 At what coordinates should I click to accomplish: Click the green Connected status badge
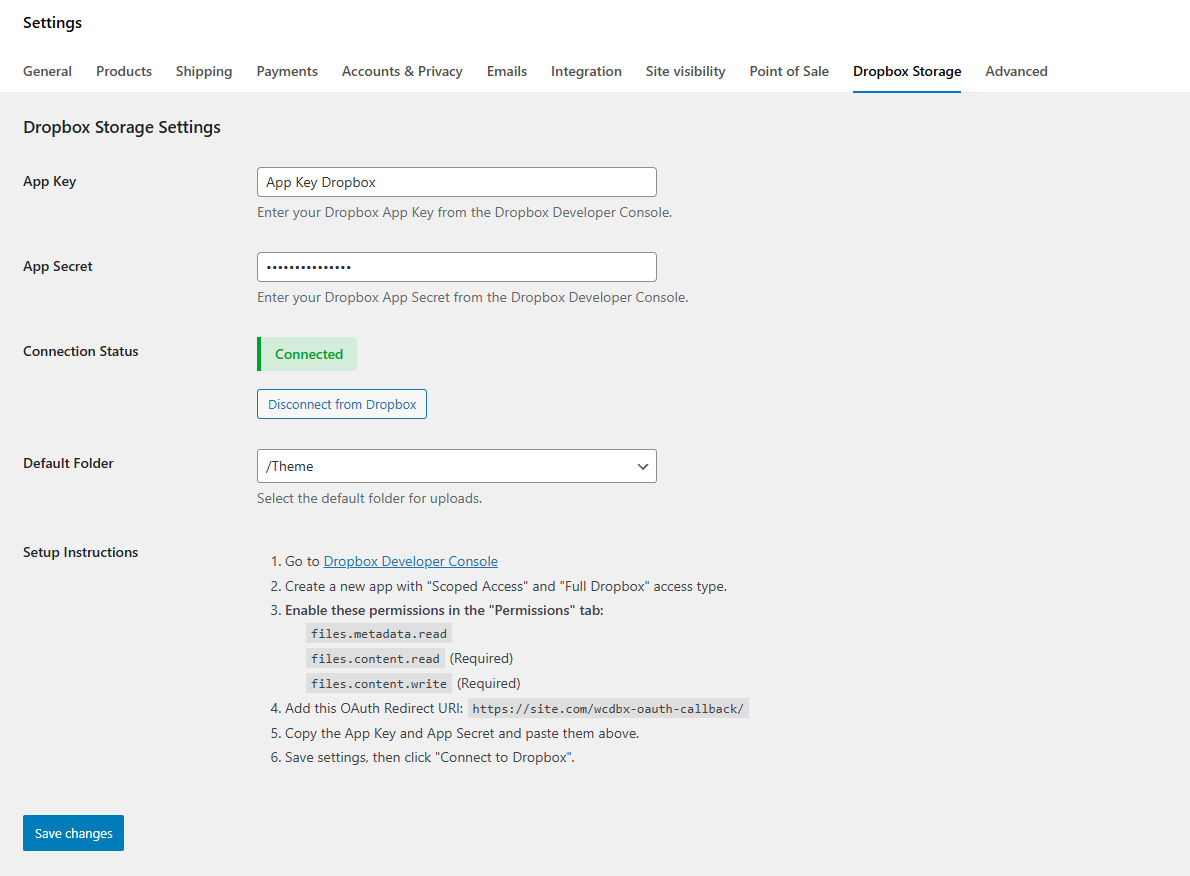[x=308, y=354]
